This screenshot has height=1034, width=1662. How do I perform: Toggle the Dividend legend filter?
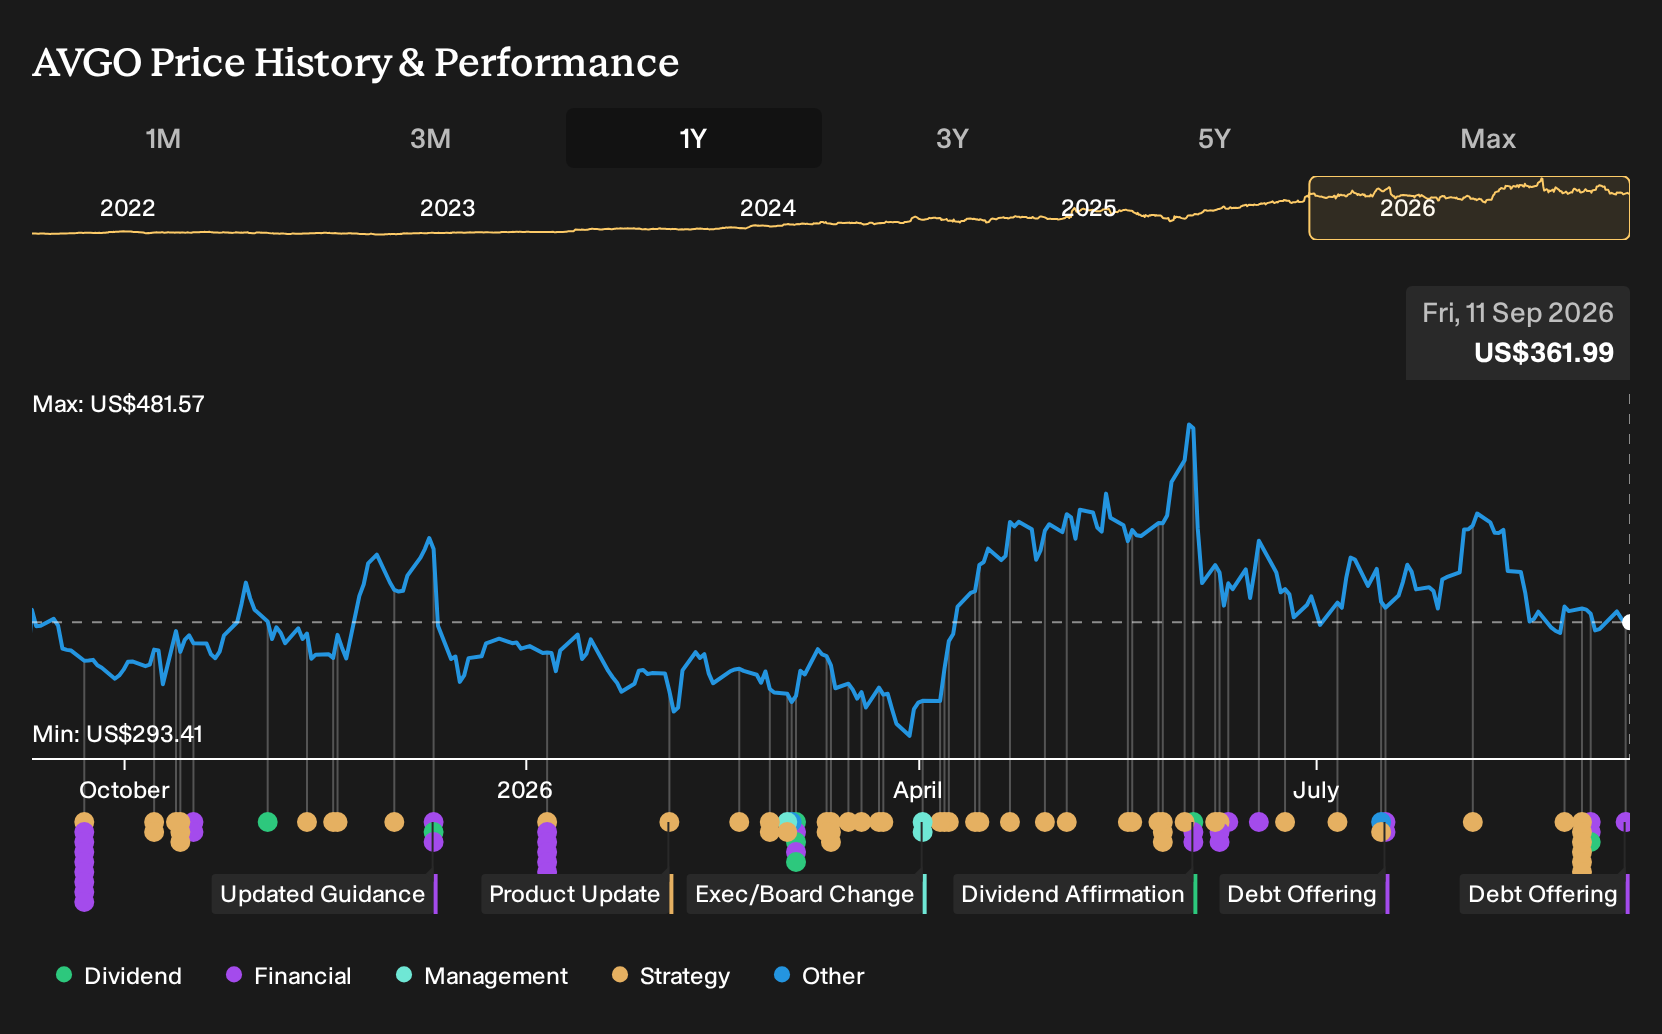click(x=119, y=976)
